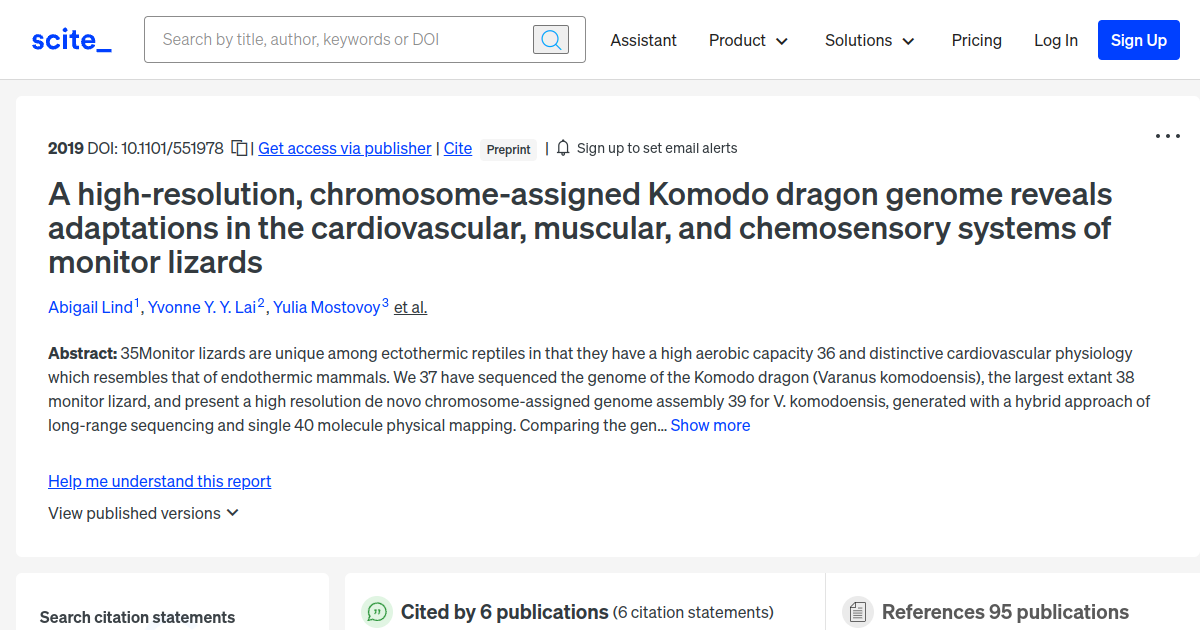Click the green quotation citation icon
The width and height of the screenshot is (1200, 630).
coord(376,611)
